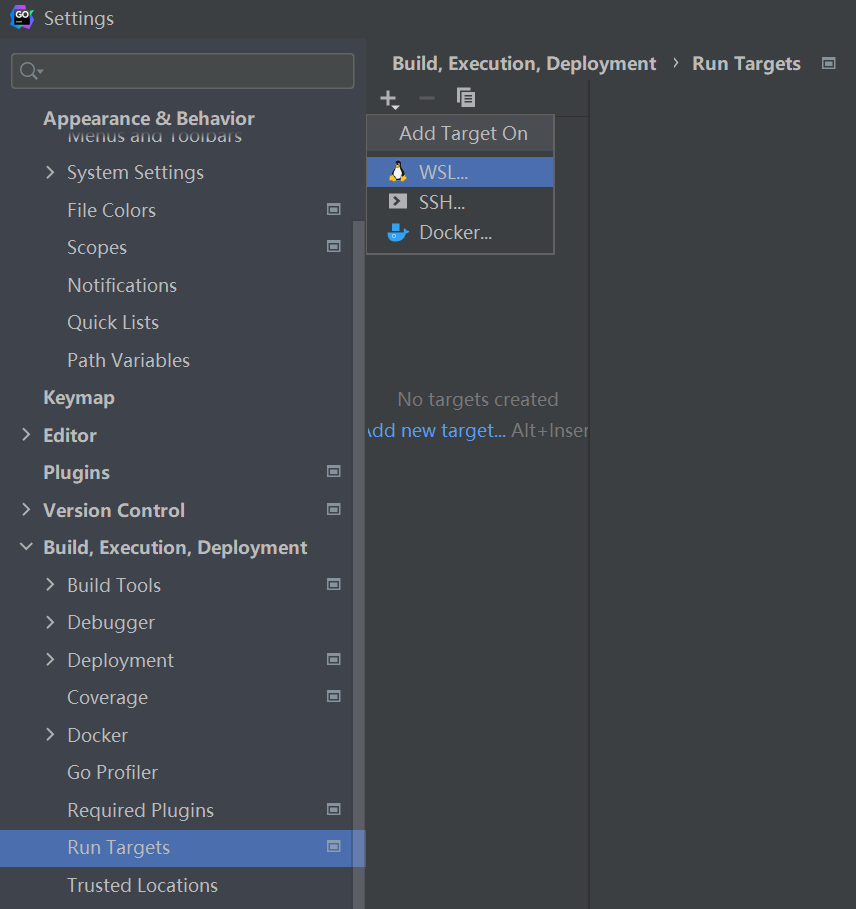Screen dimensions: 856x909
Task: Click the Remove target minus icon
Action: coord(427,98)
